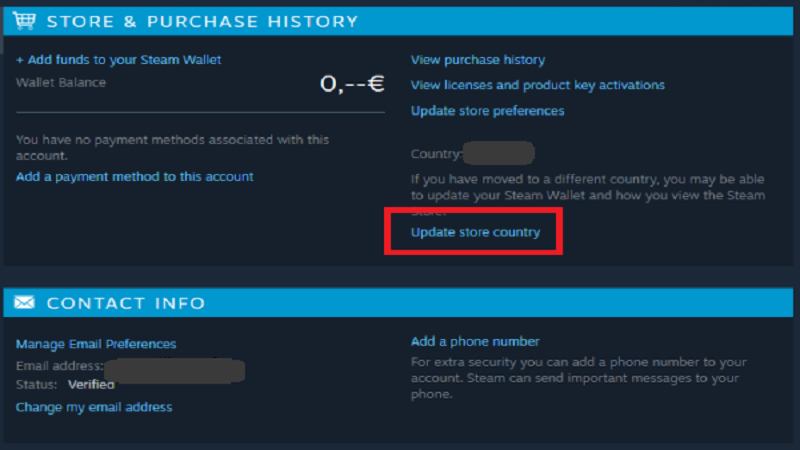Click Add a phone number link
This screenshot has height=450, width=800.
click(x=475, y=342)
